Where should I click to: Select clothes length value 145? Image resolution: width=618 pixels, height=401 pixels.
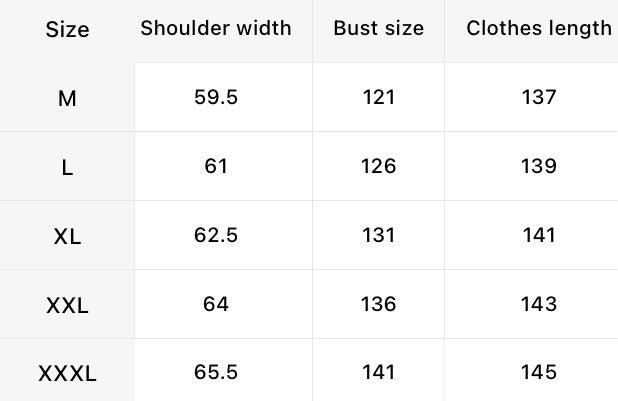[539, 373]
